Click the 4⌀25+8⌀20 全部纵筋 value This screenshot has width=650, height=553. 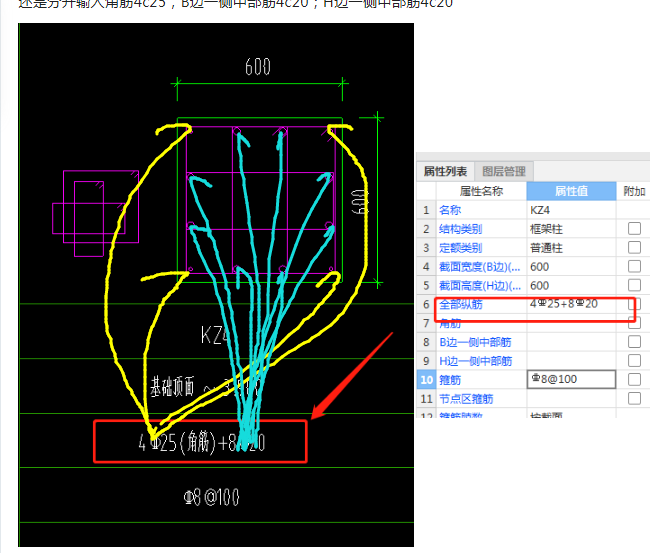[571, 304]
